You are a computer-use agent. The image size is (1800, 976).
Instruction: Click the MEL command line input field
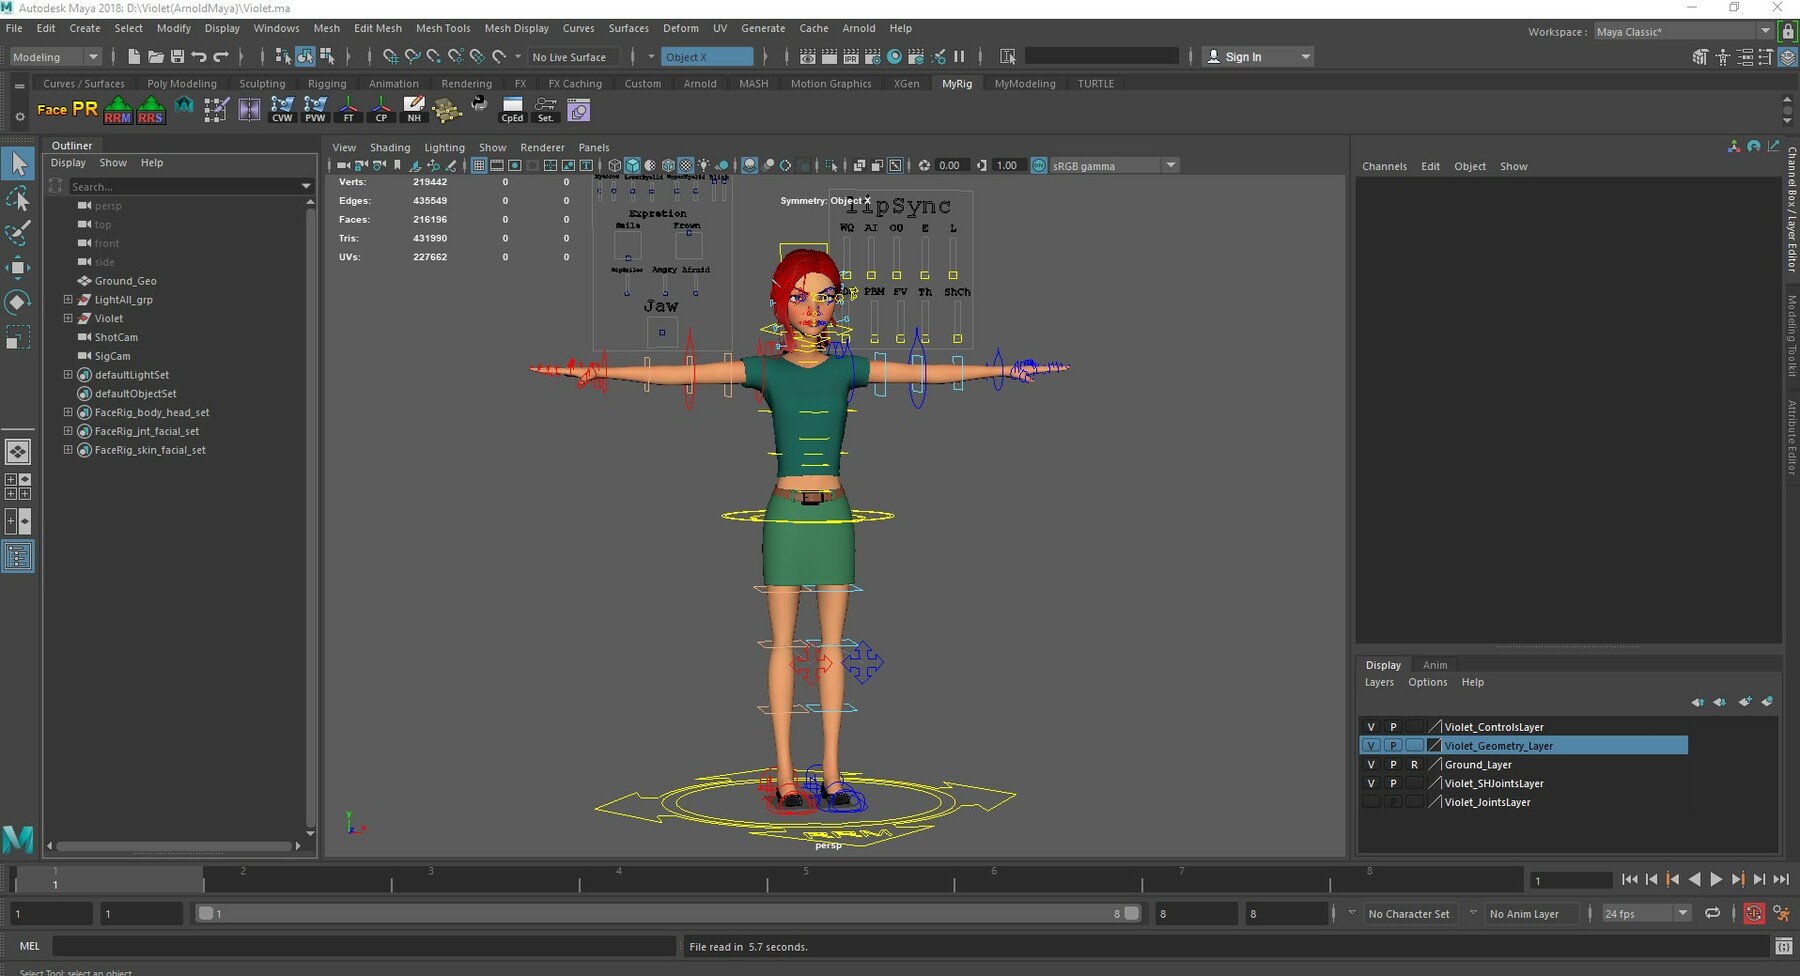pyautogui.click(x=364, y=946)
